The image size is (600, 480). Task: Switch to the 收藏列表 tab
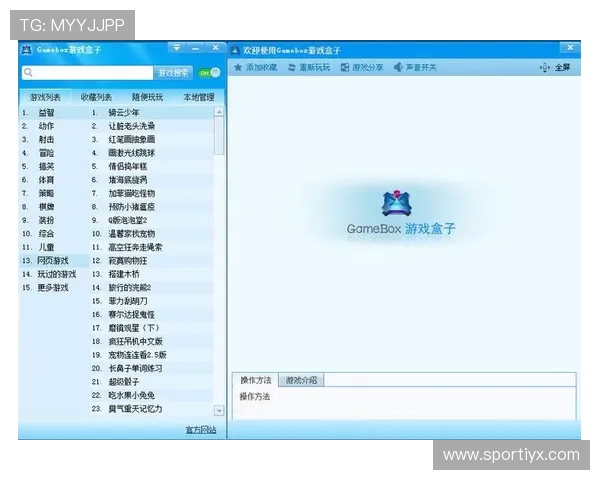point(96,97)
